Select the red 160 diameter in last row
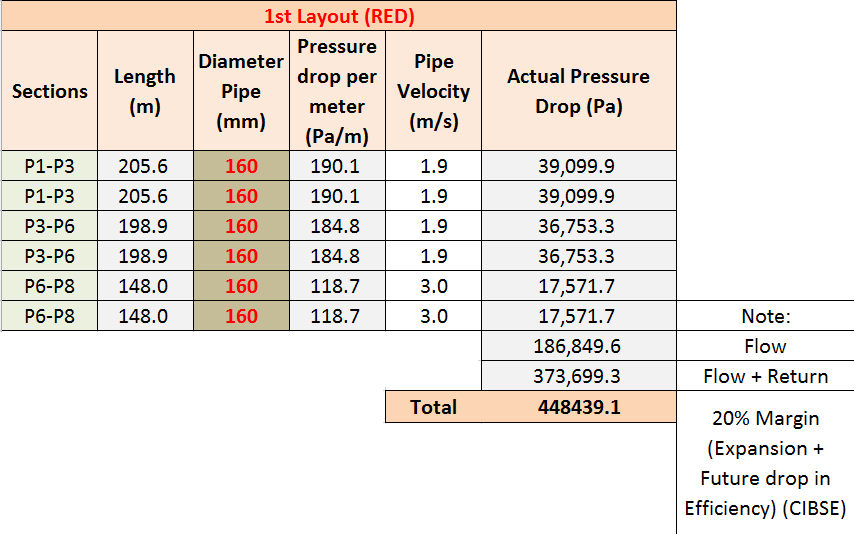This screenshot has width=854, height=534. point(241,316)
